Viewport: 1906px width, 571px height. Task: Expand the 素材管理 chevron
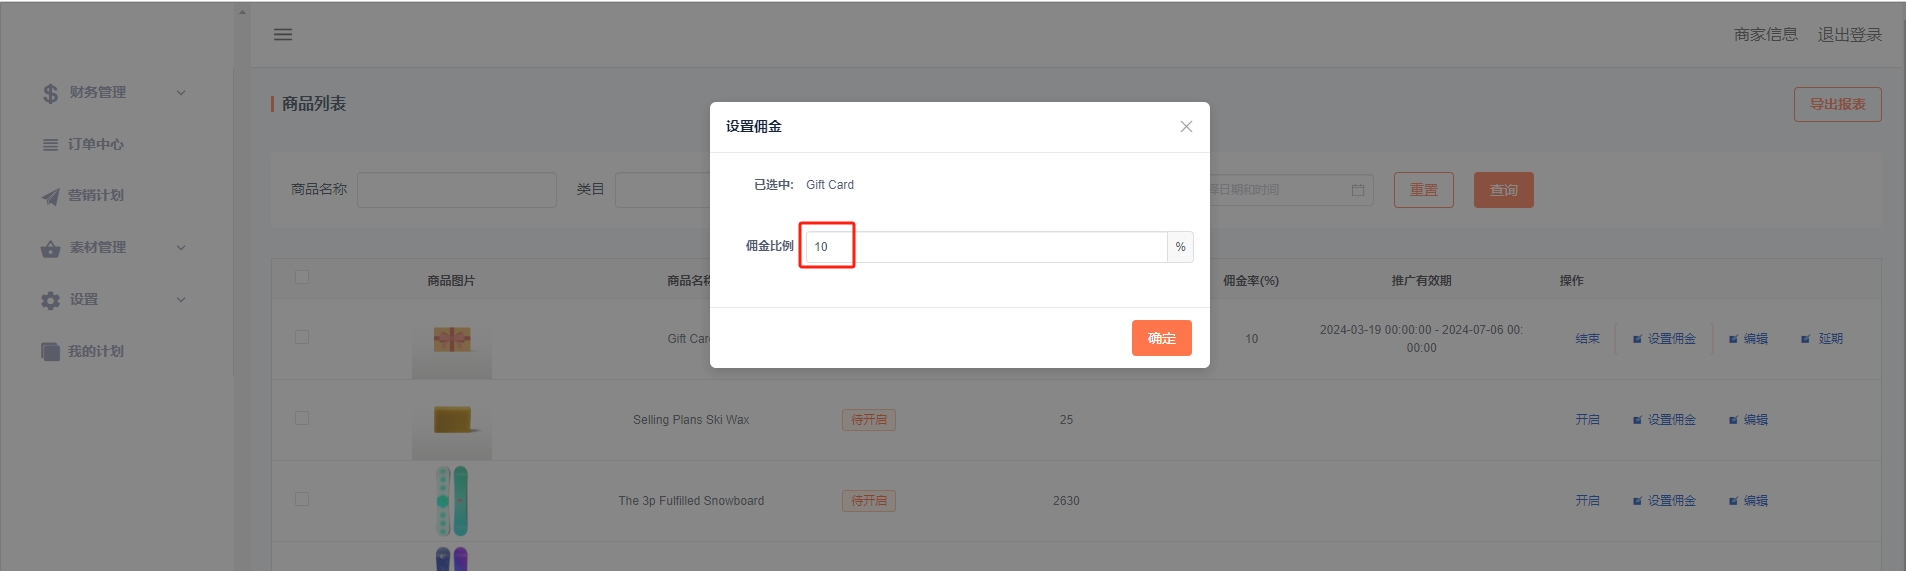point(181,248)
